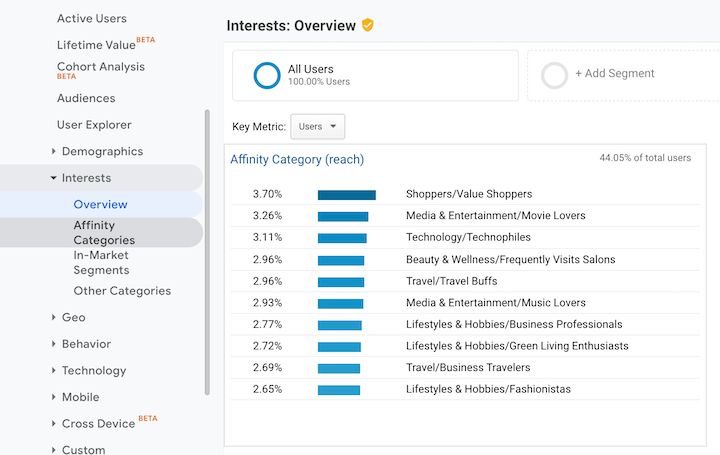Click the All Users segment circle icon

tap(267, 76)
